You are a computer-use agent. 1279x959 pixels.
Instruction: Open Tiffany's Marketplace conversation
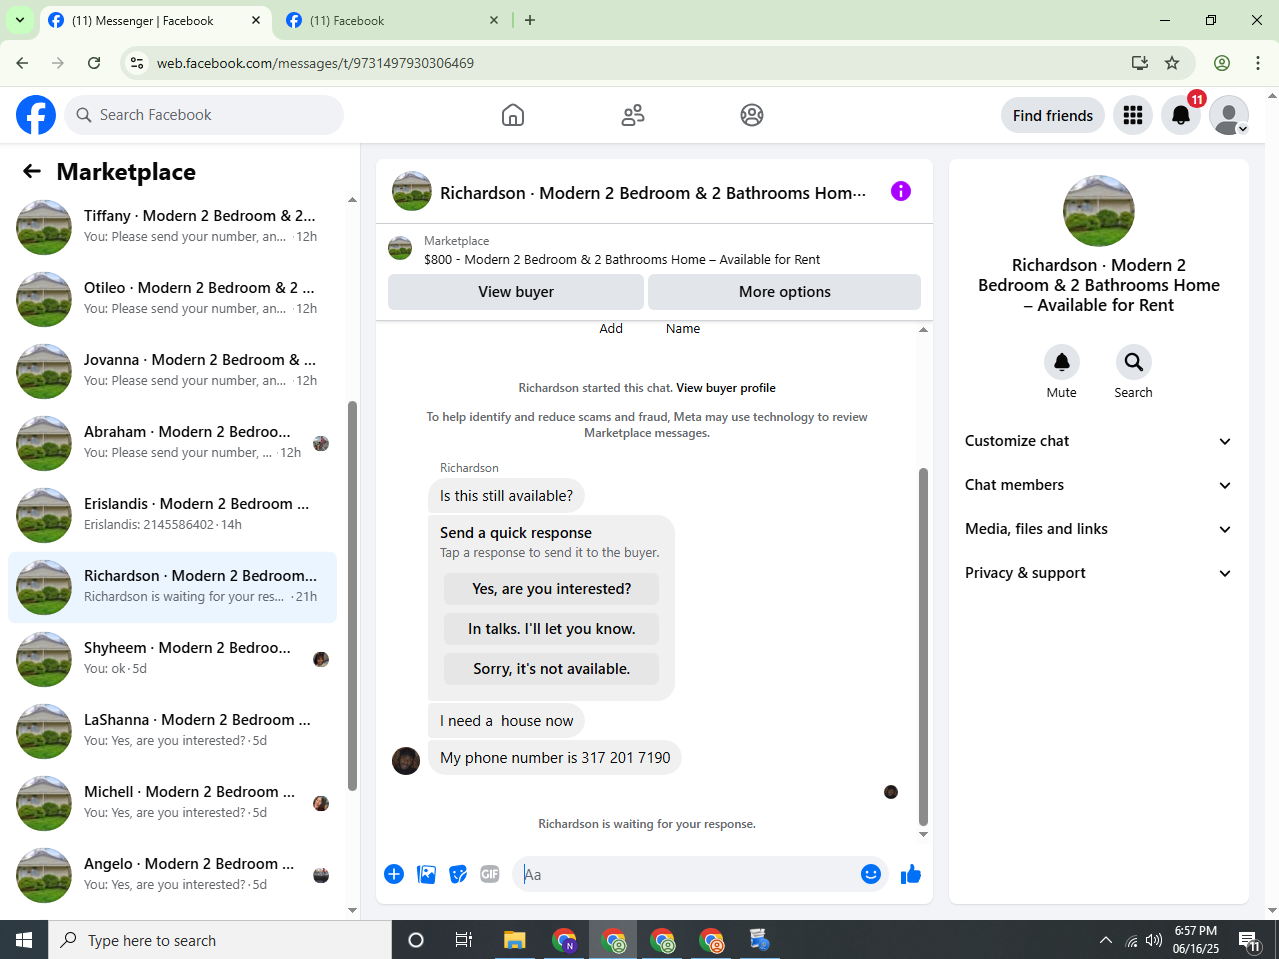172,226
